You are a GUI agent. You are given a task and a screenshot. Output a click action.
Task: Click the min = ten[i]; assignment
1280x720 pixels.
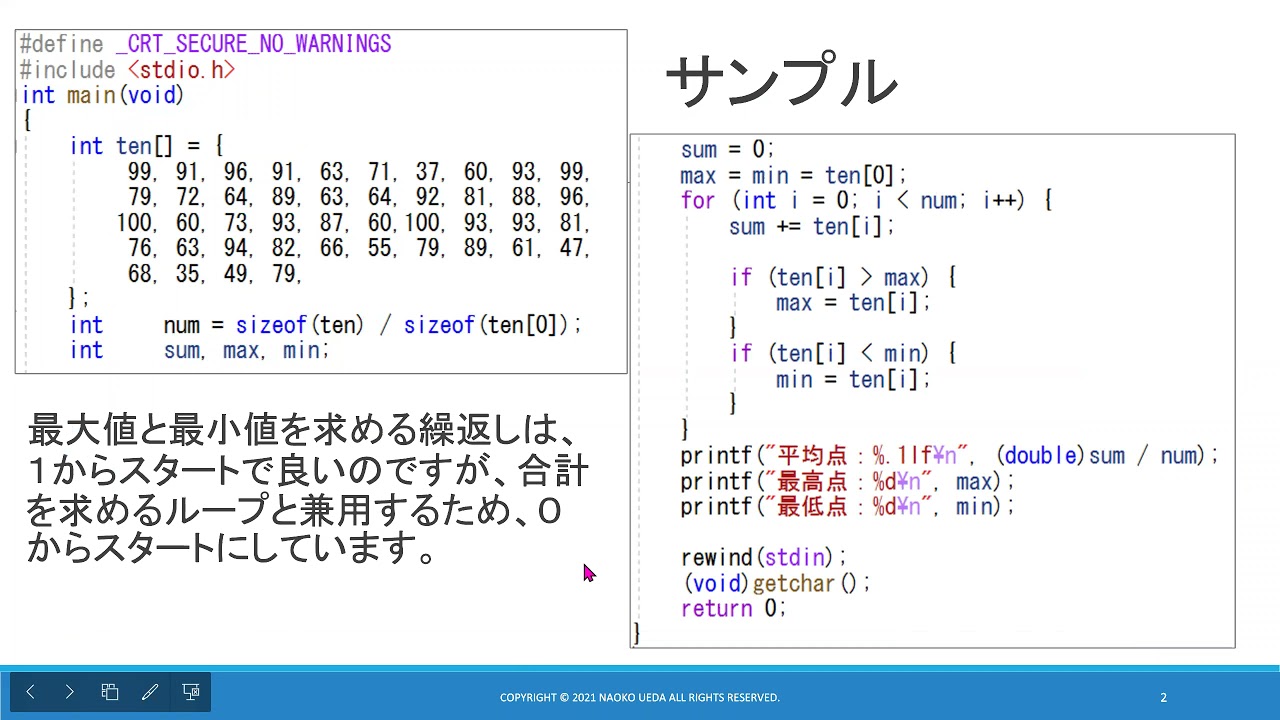point(853,380)
